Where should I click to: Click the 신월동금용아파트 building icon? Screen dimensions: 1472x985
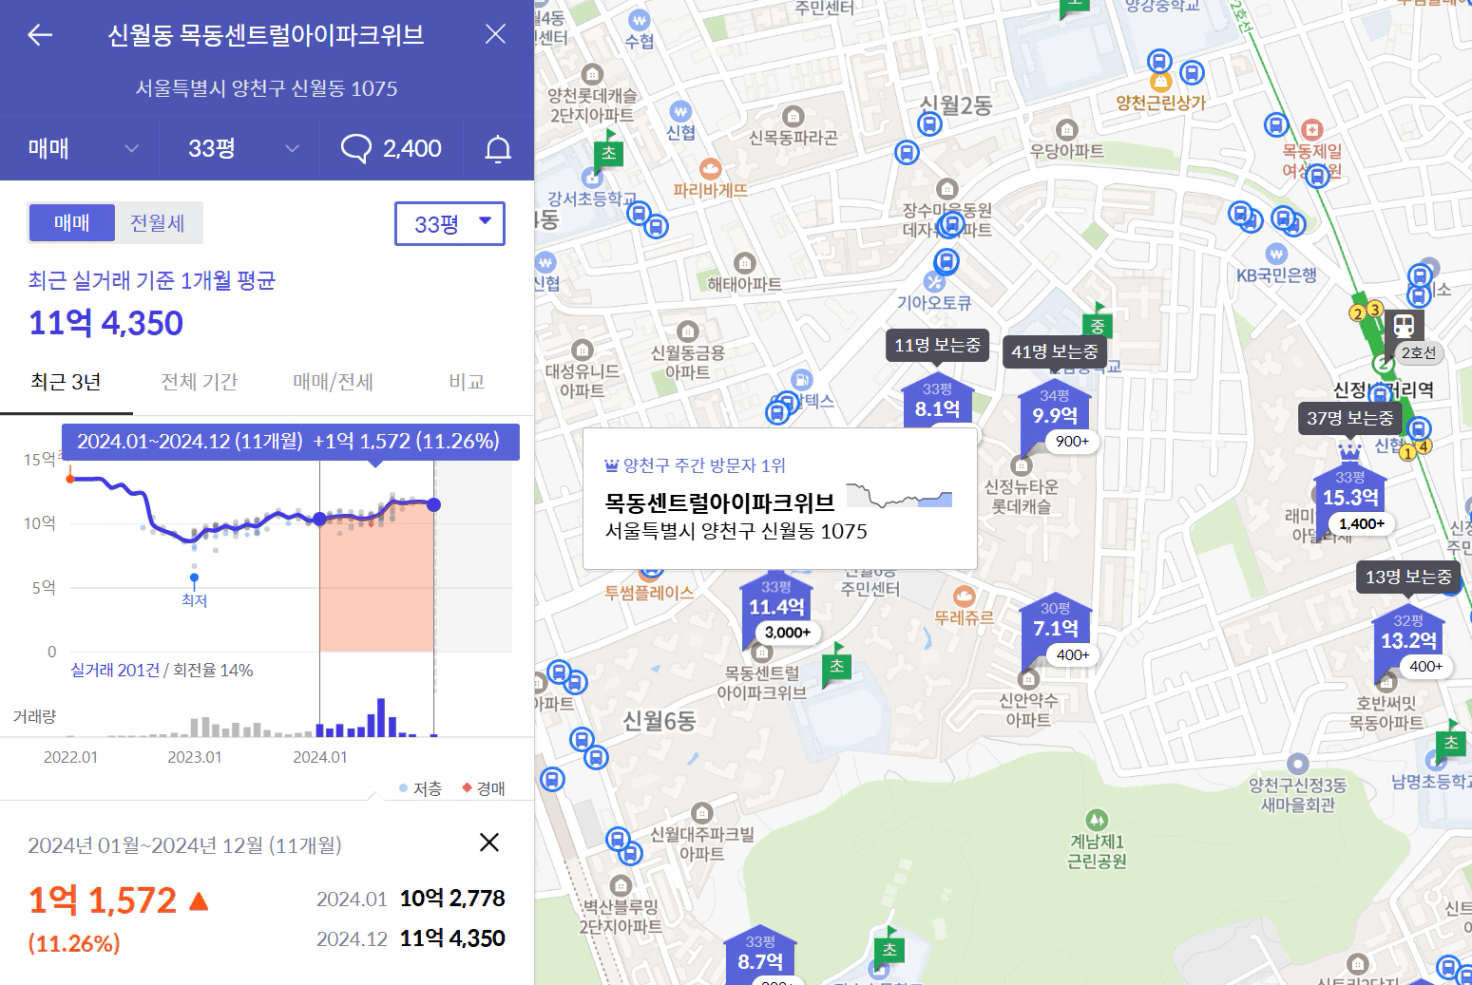[687, 331]
